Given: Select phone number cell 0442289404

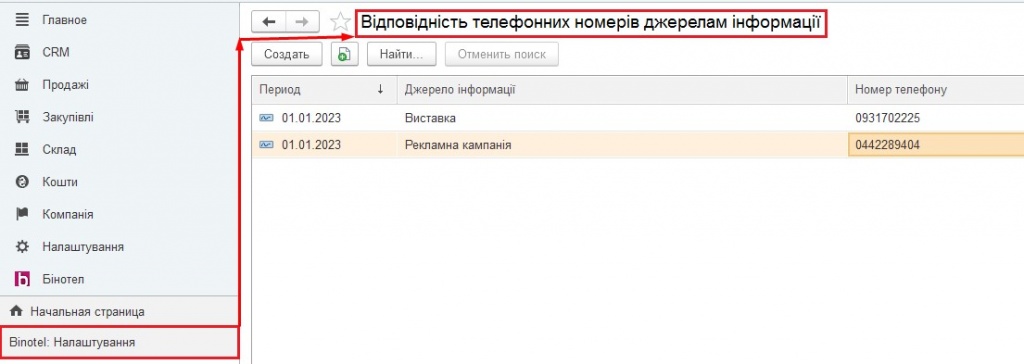Looking at the screenshot, I should tap(935, 145).
